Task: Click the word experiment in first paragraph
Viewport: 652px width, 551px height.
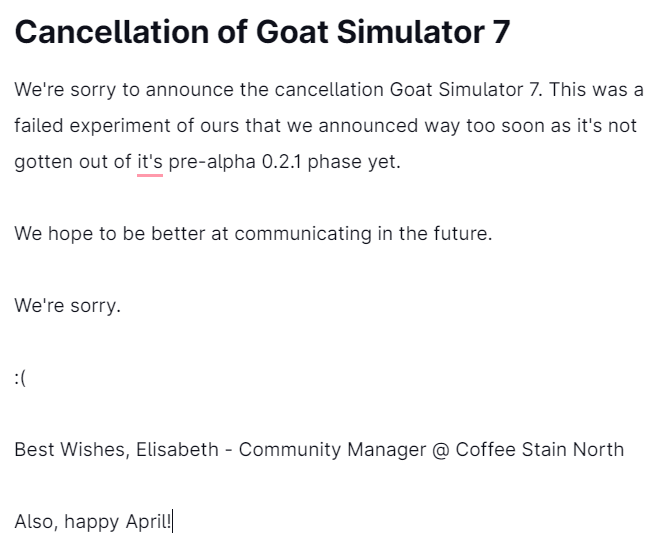Action: click(x=120, y=126)
